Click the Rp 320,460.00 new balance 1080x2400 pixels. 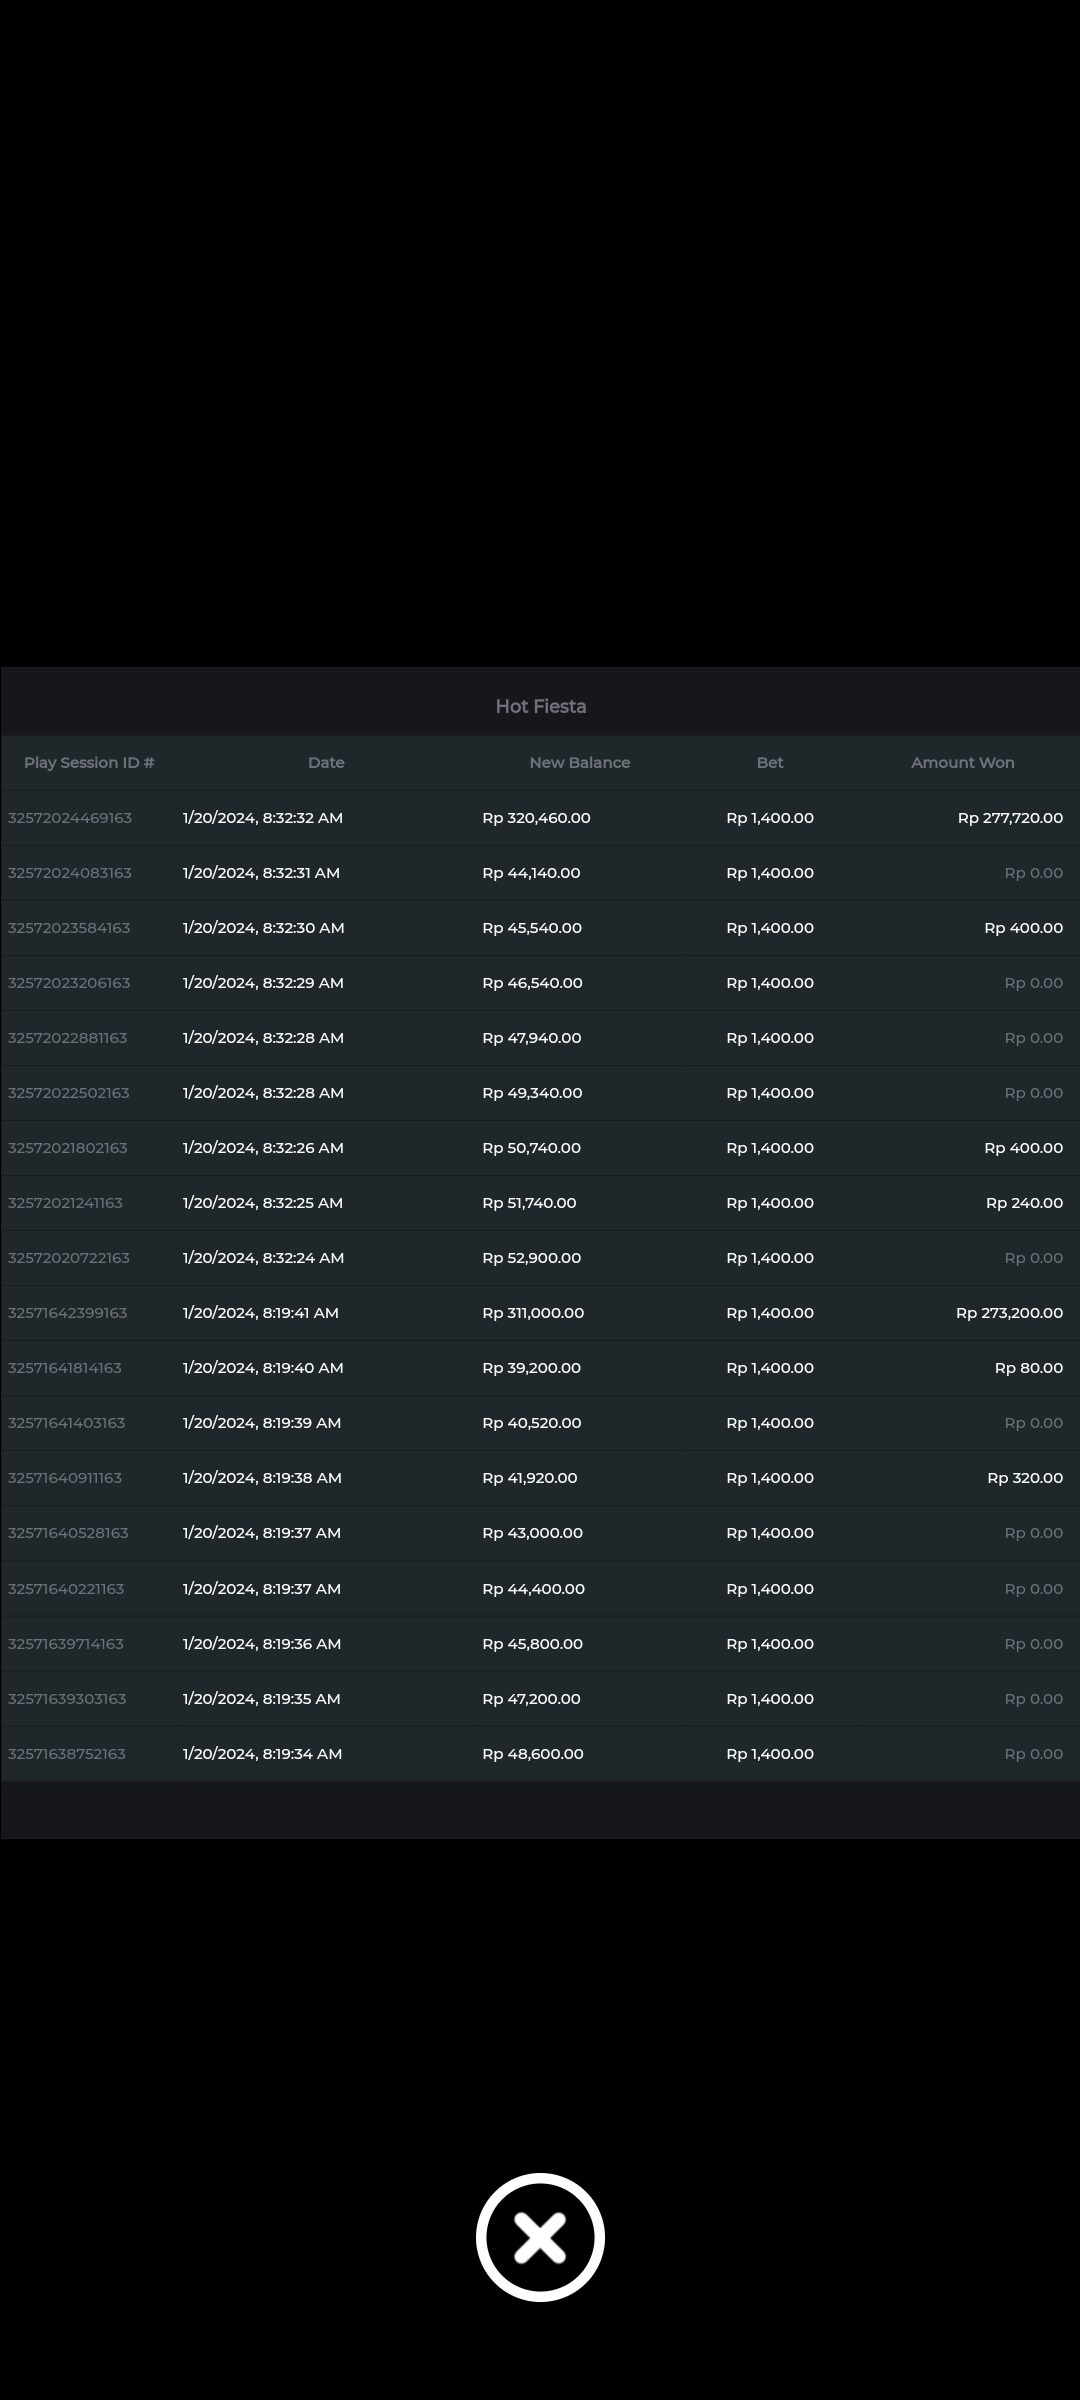coord(536,818)
